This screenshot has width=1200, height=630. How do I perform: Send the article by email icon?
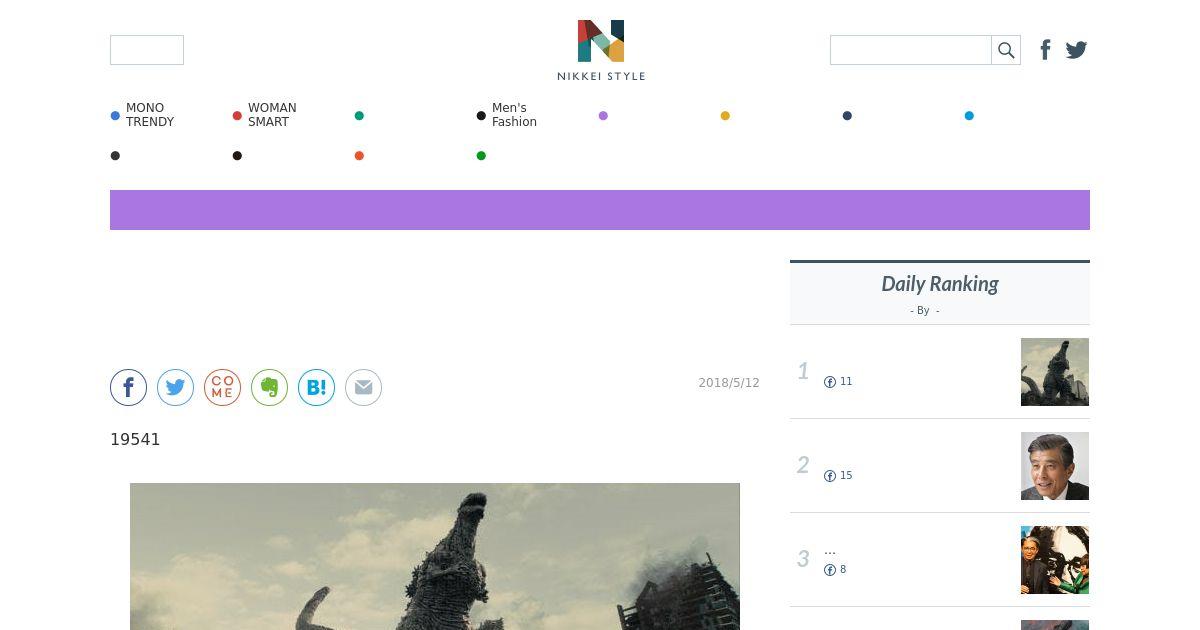pos(363,387)
